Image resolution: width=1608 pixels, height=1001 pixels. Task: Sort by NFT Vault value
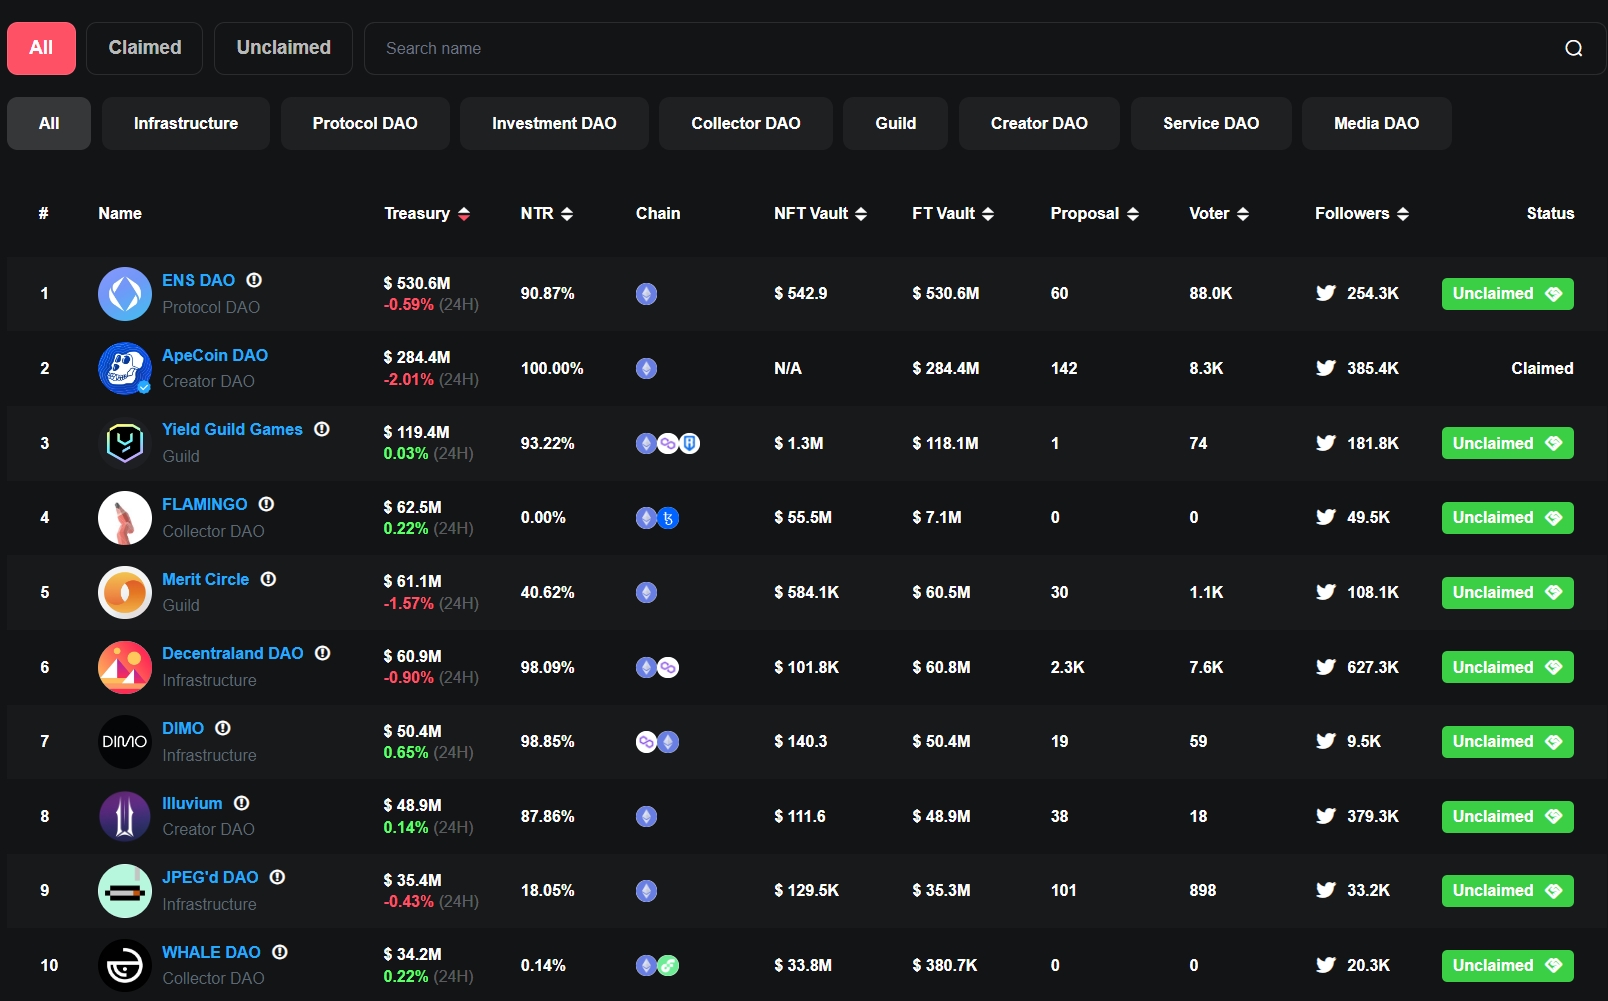coord(820,214)
